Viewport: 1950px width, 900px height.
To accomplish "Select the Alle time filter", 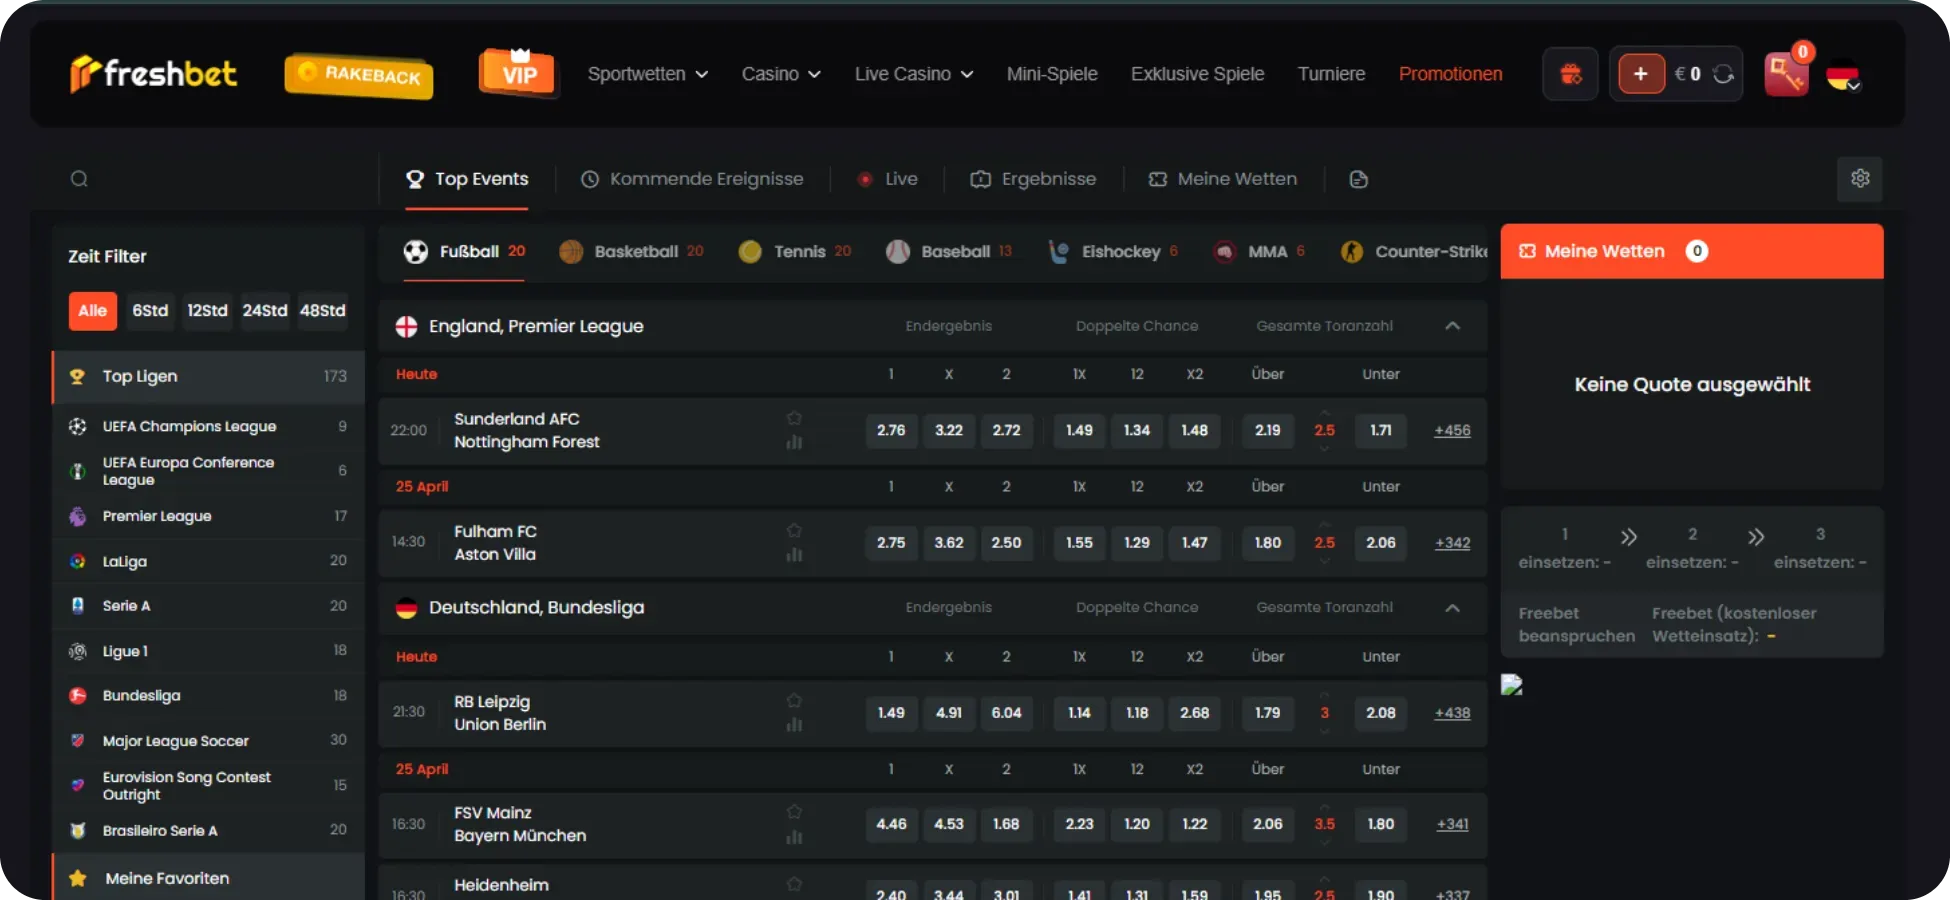I will 93,311.
